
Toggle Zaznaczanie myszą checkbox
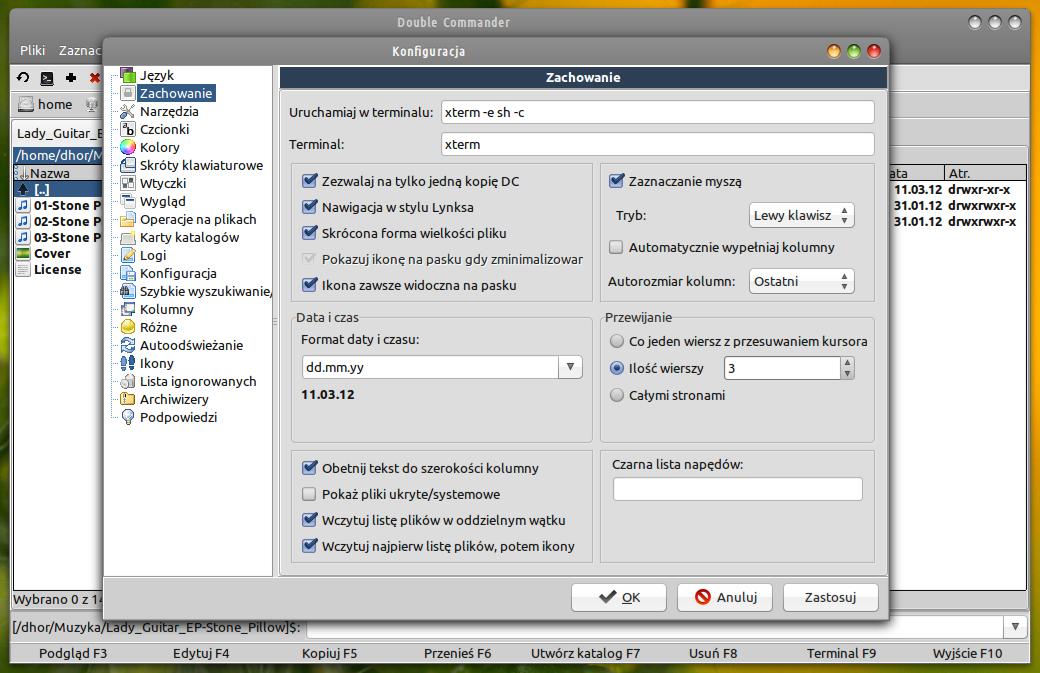coord(617,181)
